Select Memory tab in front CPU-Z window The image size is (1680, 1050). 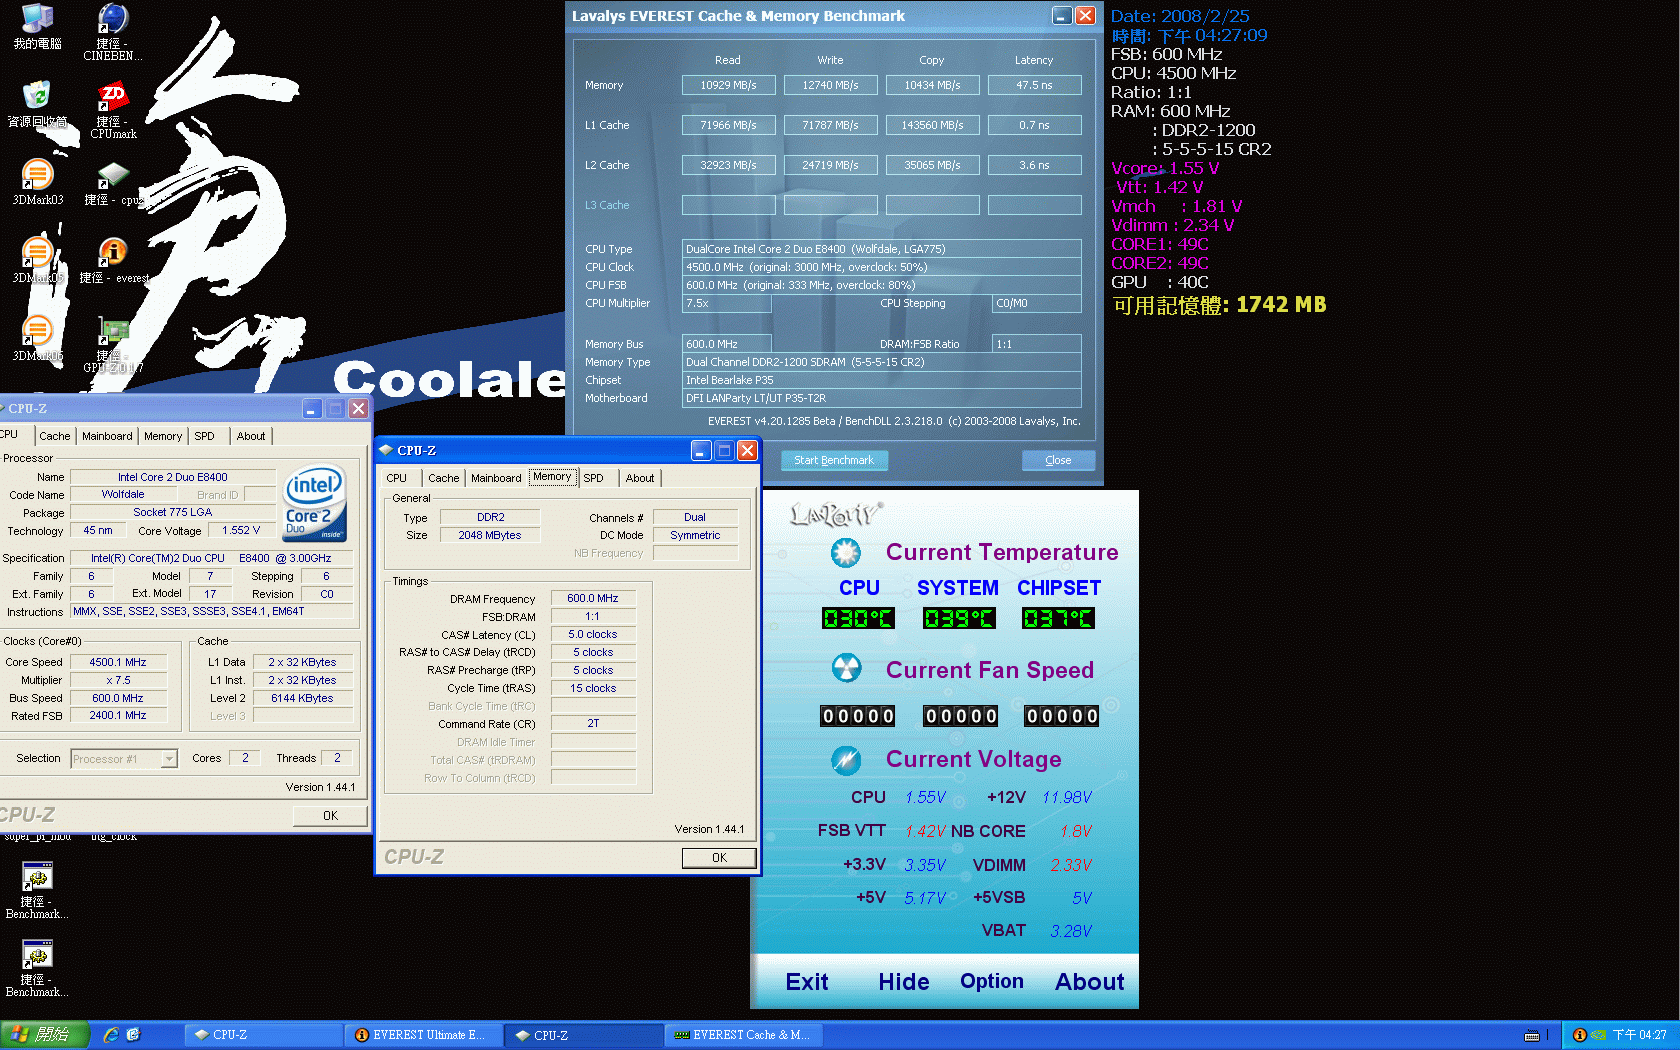pyautogui.click(x=552, y=477)
